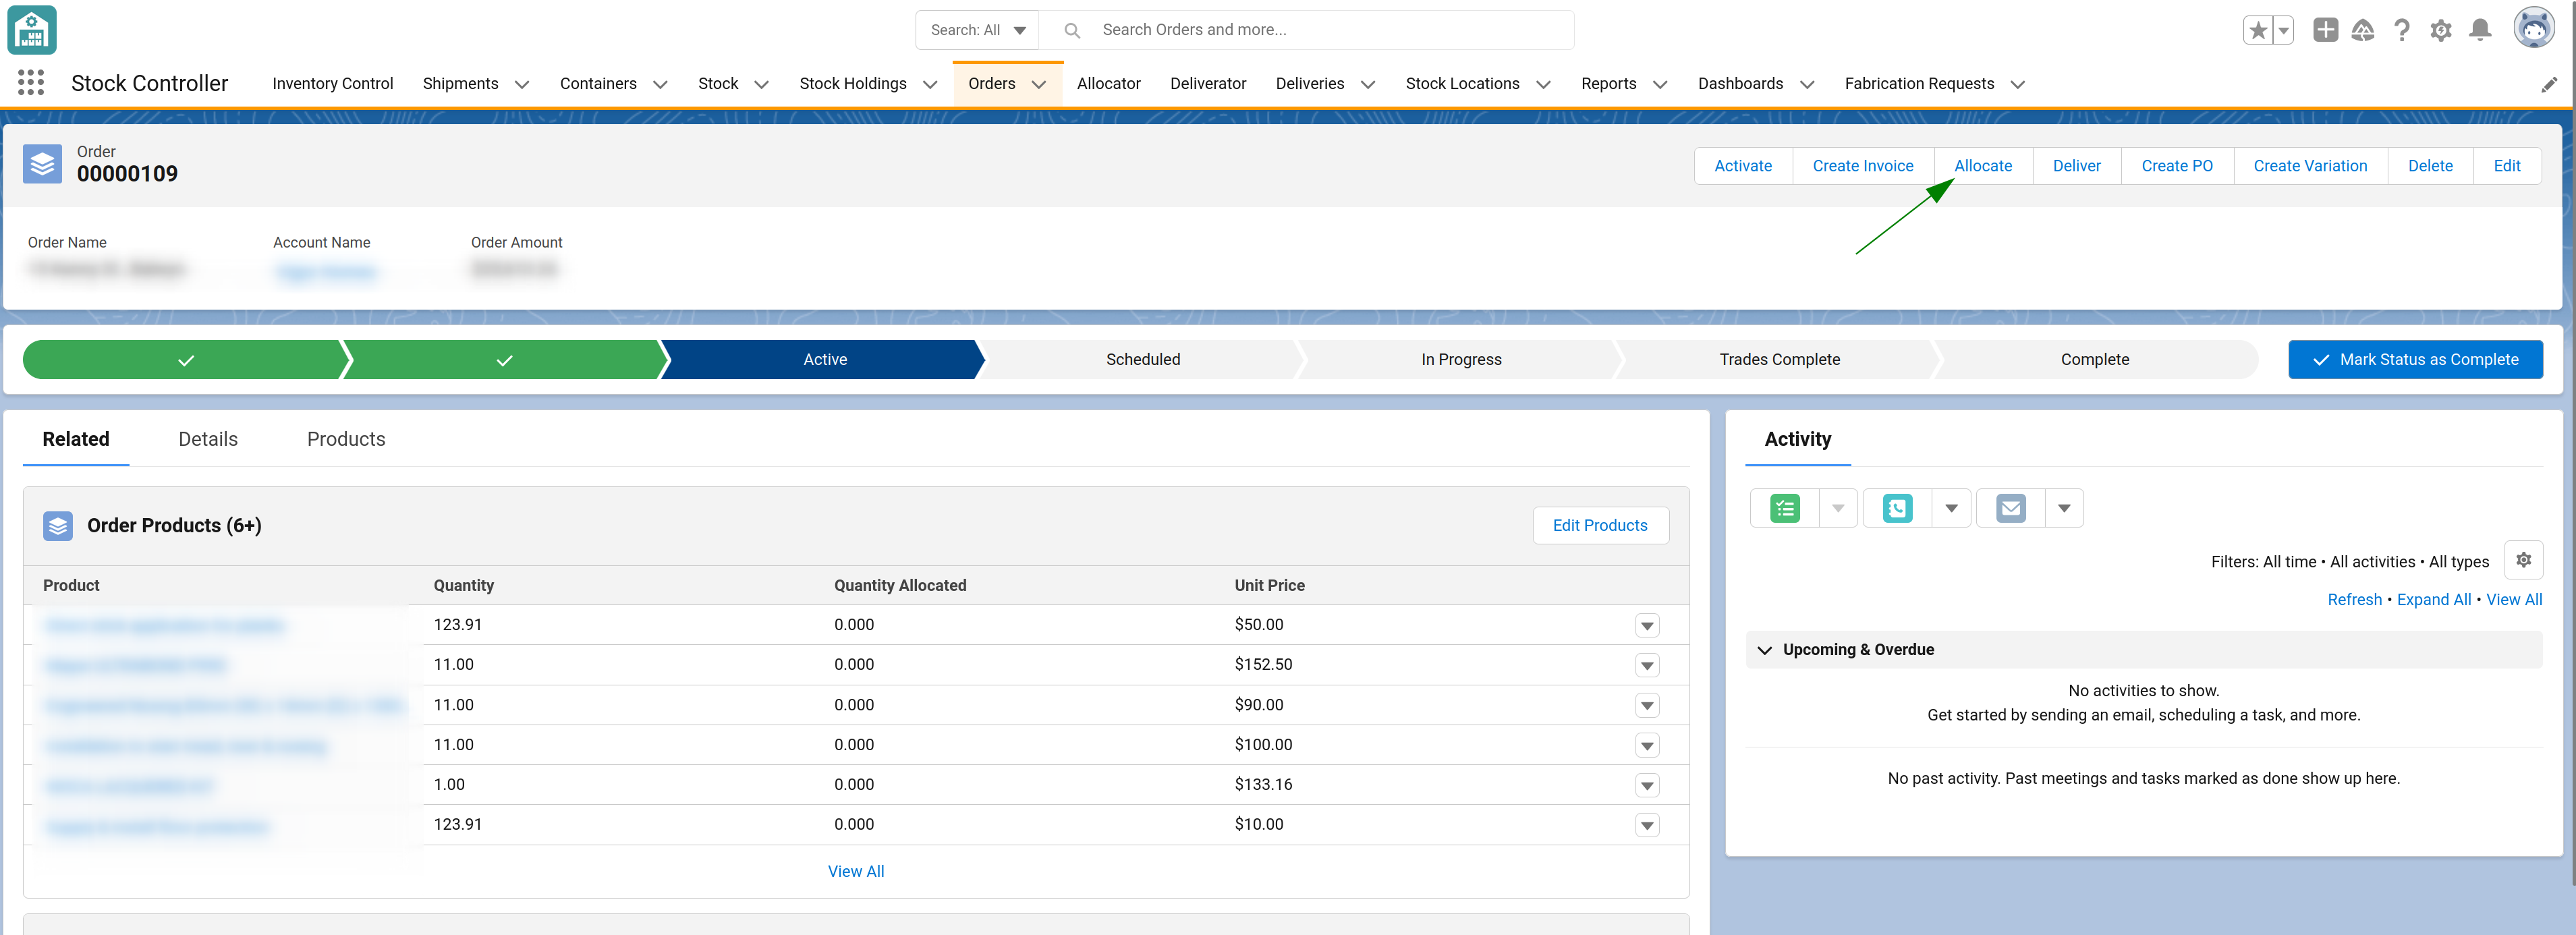This screenshot has height=935, width=2576.
Task: Open Setup gear icon in header
Action: click(2441, 30)
